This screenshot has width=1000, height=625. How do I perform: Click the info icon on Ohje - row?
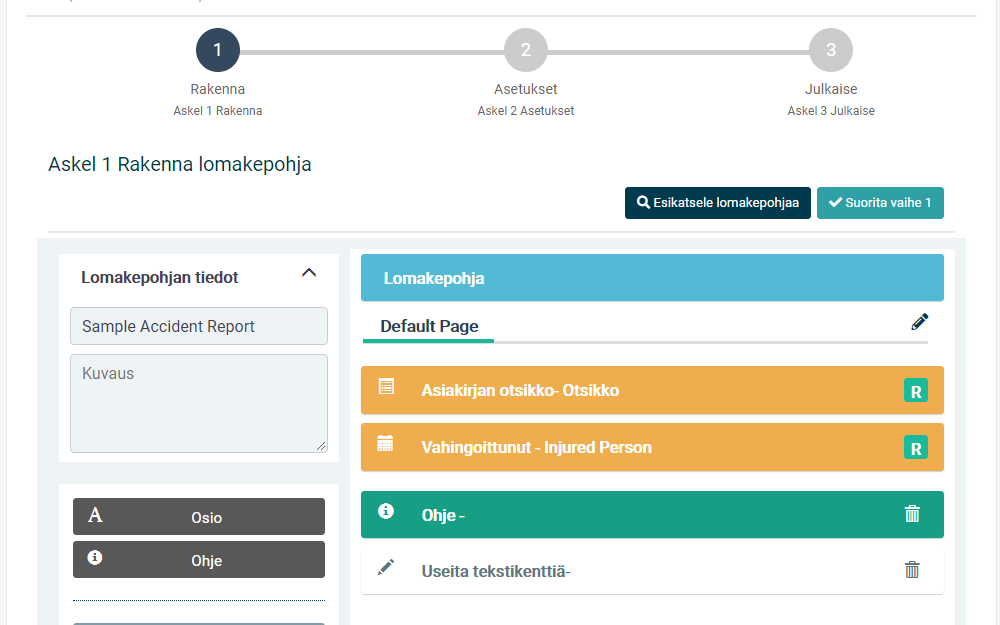386,511
